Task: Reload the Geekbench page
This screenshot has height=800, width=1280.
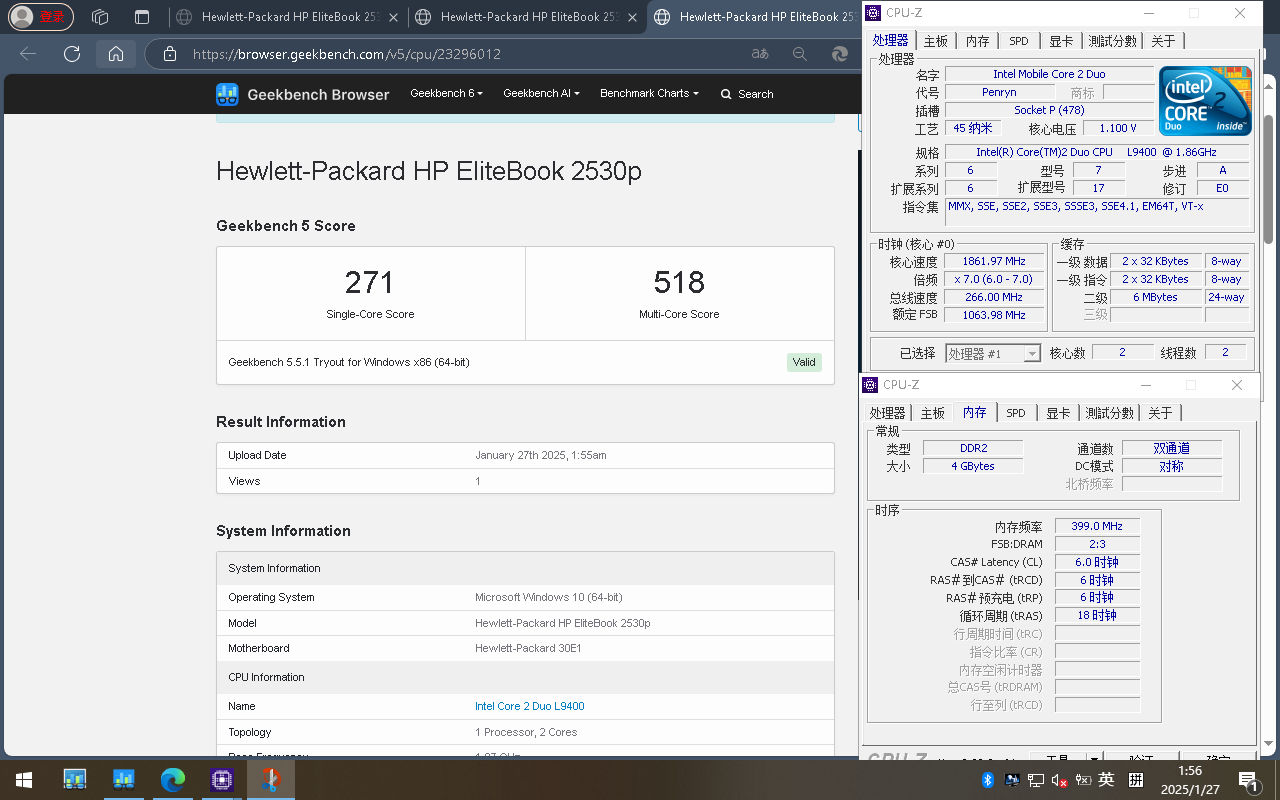Action: coord(71,54)
